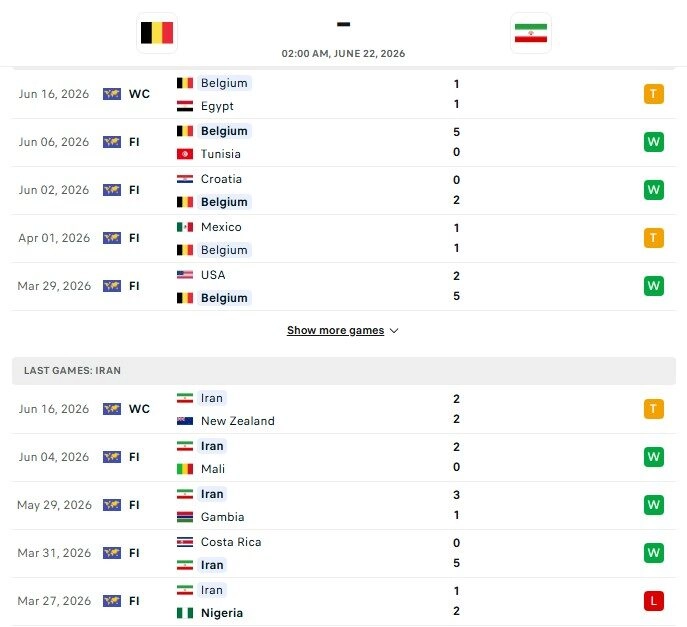Screen dimensions: 687x627
Task: Expand the Show more games list
Action: (336, 330)
